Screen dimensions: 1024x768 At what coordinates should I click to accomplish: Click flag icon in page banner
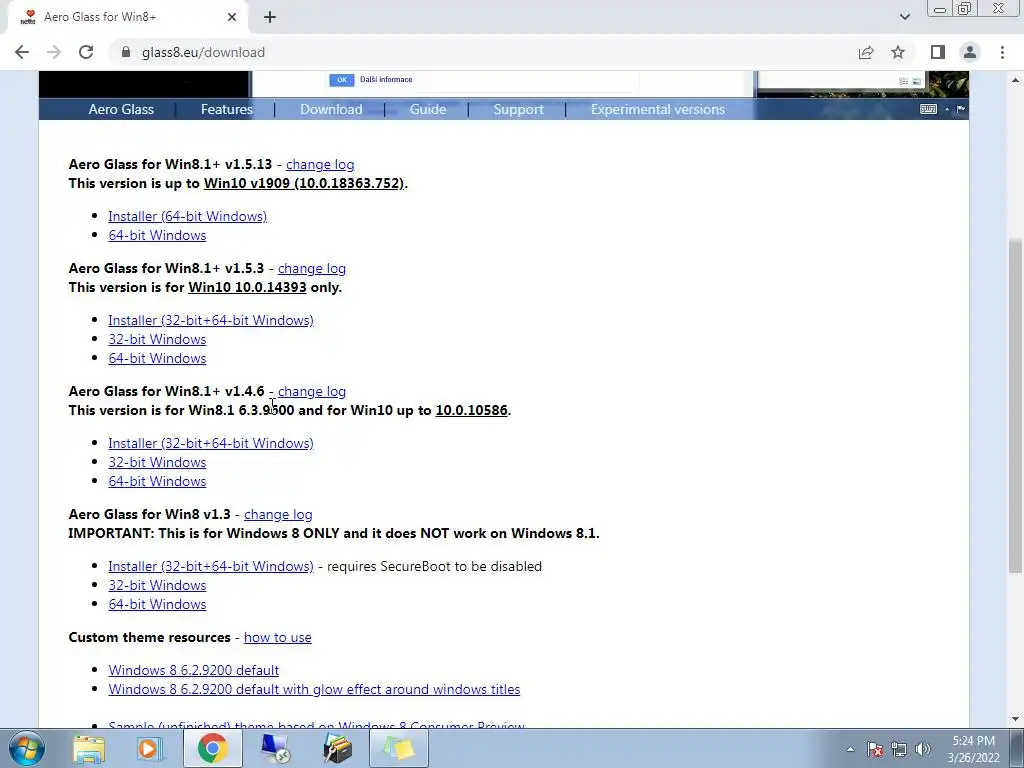click(961, 109)
